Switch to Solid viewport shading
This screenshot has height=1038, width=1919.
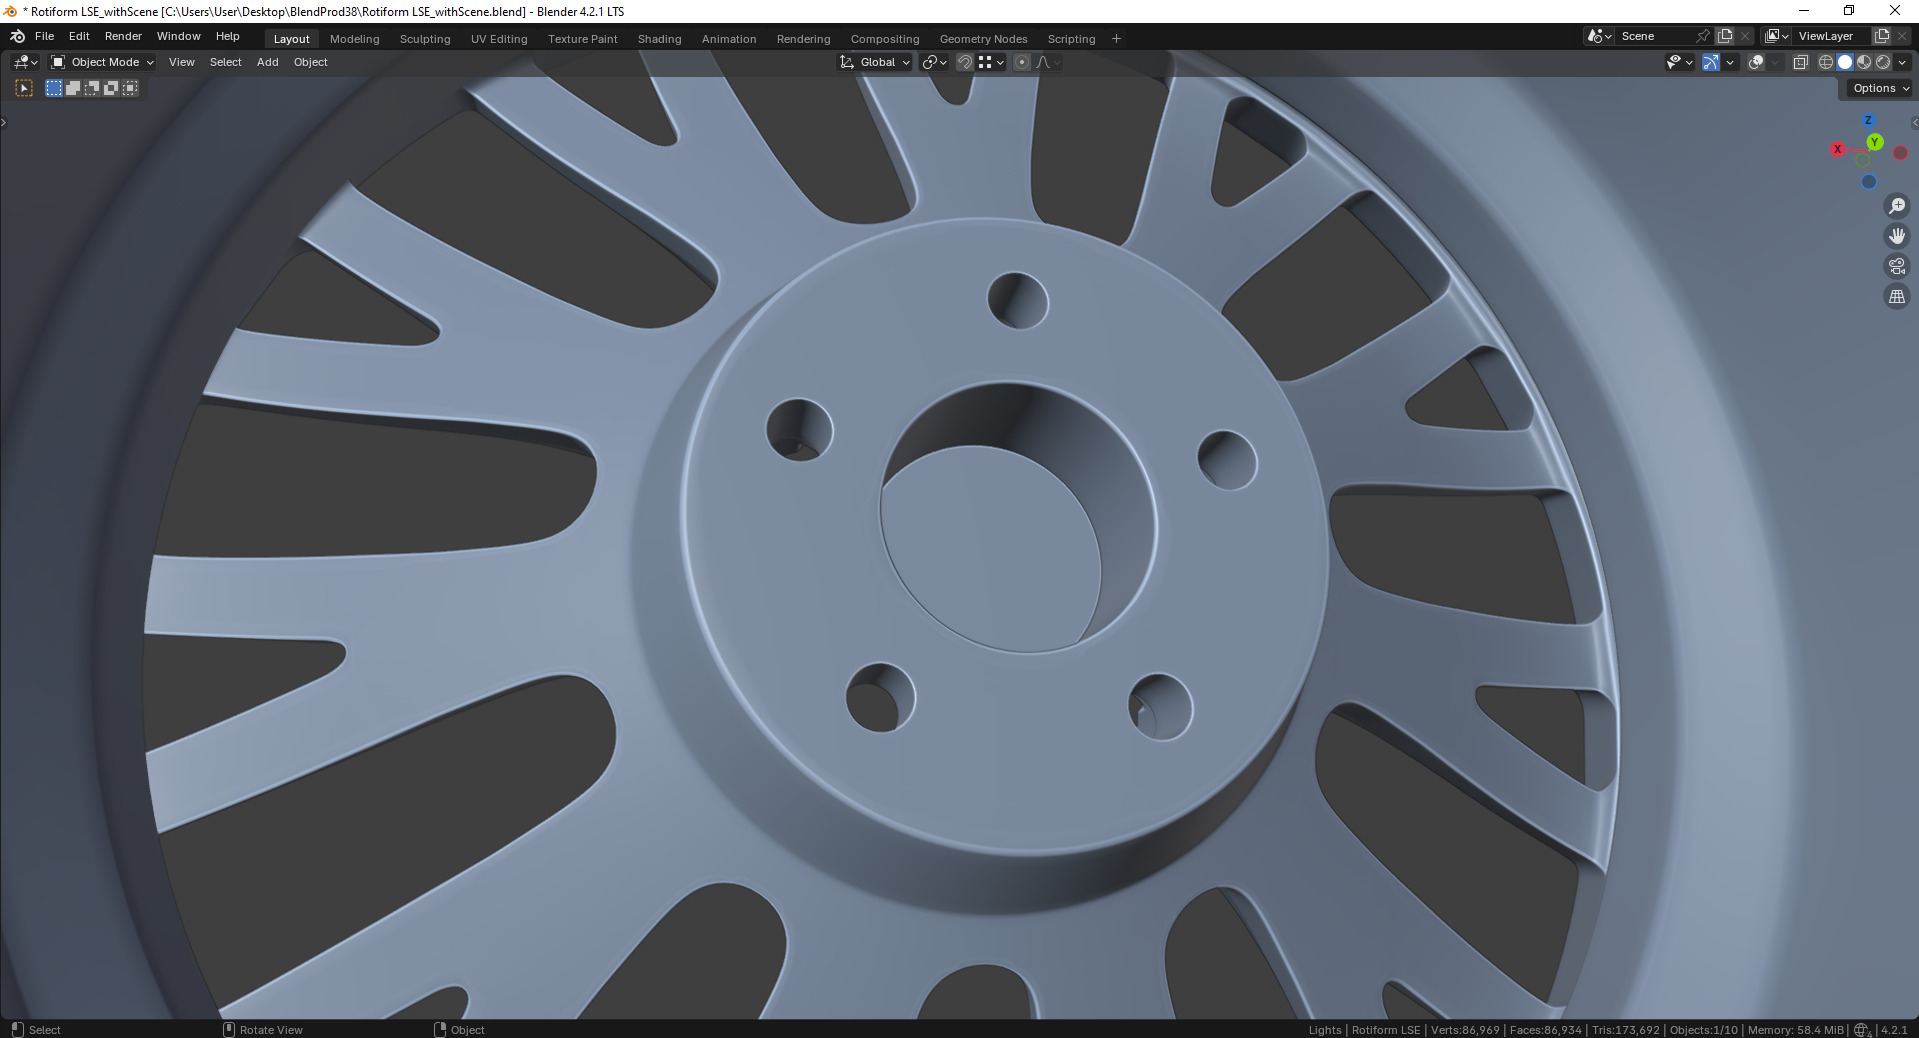[x=1845, y=62]
